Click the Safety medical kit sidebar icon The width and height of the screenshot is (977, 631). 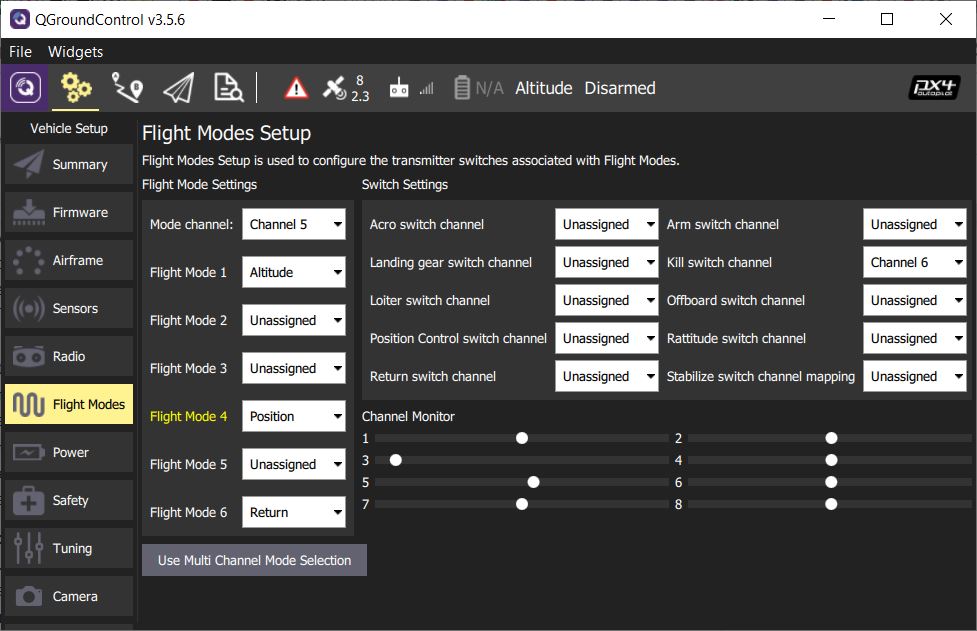point(29,500)
